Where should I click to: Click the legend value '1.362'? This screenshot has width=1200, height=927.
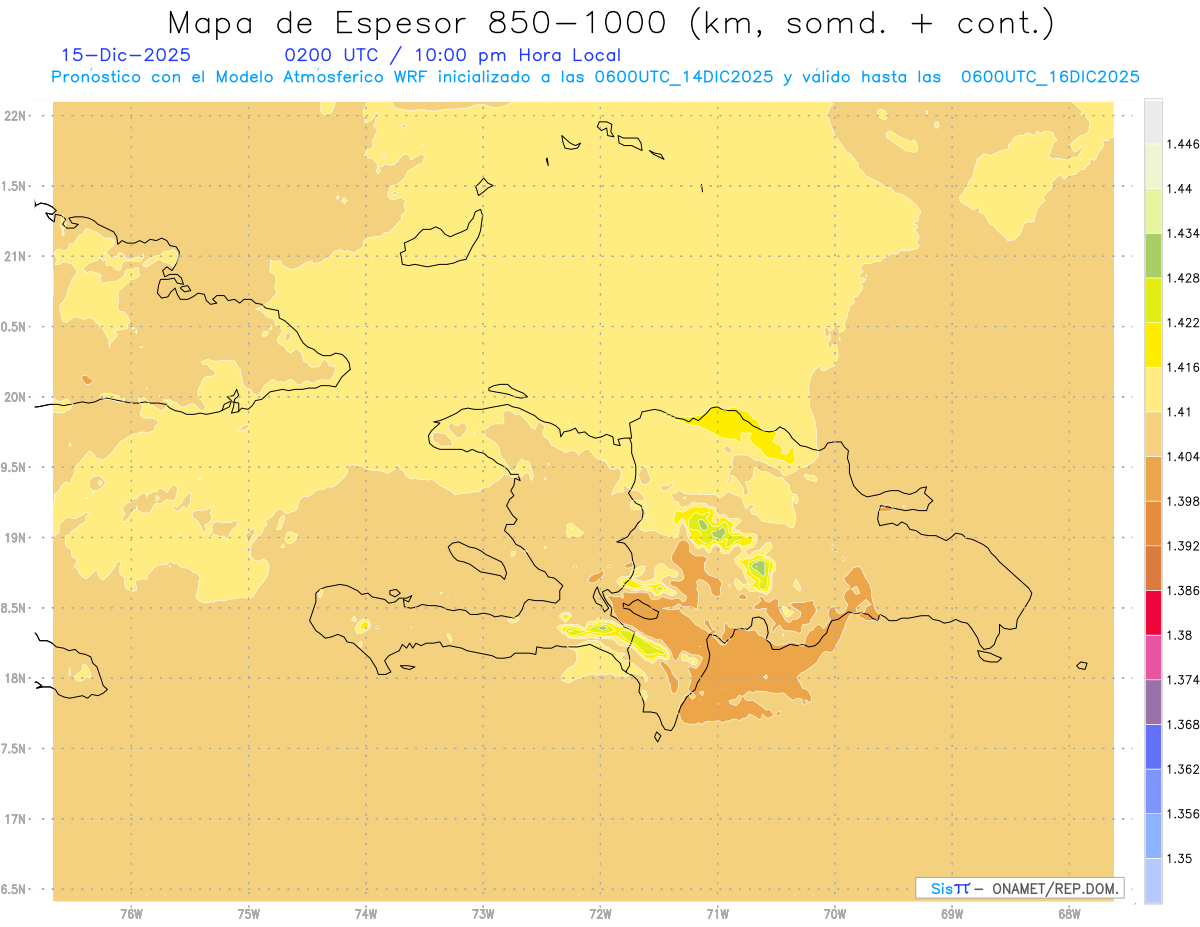1182,769
